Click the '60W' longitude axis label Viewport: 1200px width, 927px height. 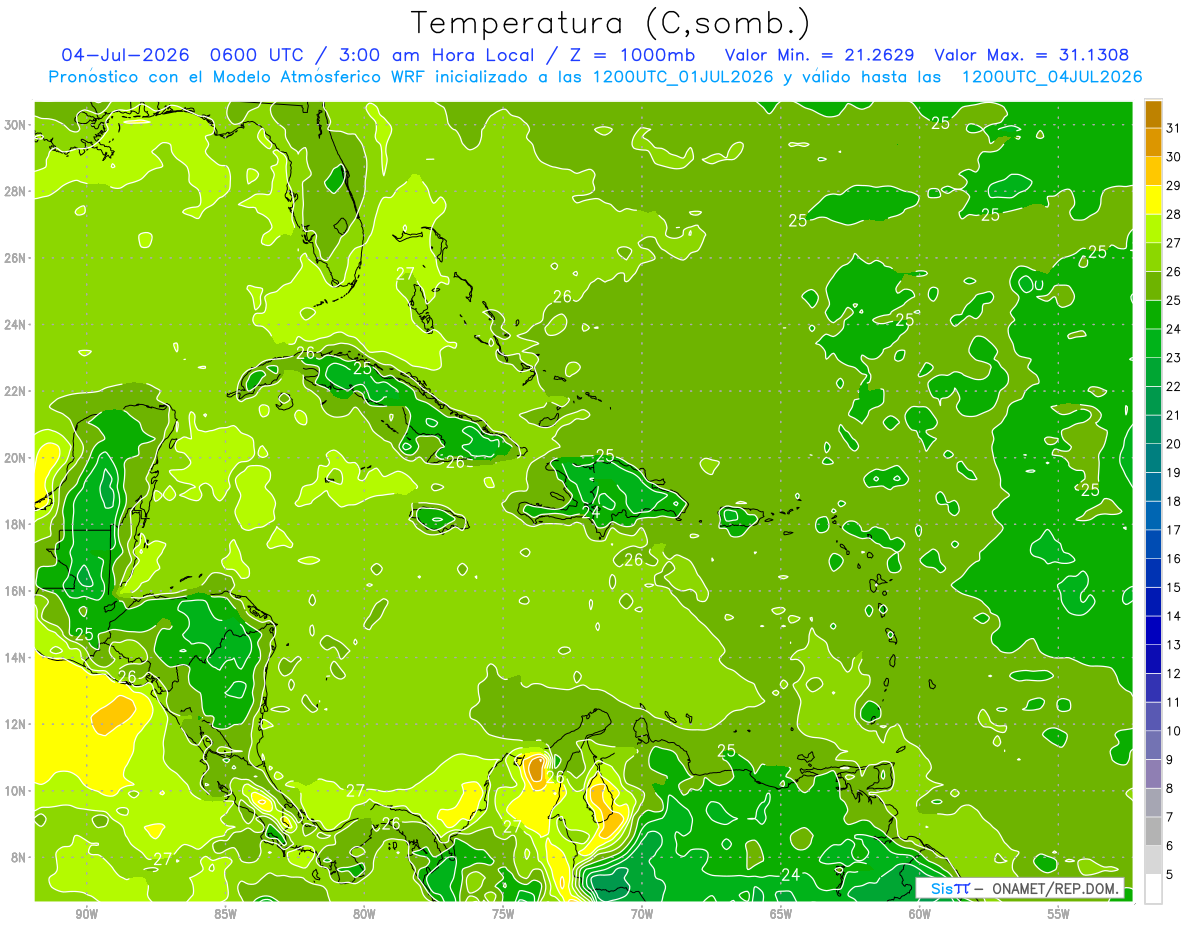point(920,914)
